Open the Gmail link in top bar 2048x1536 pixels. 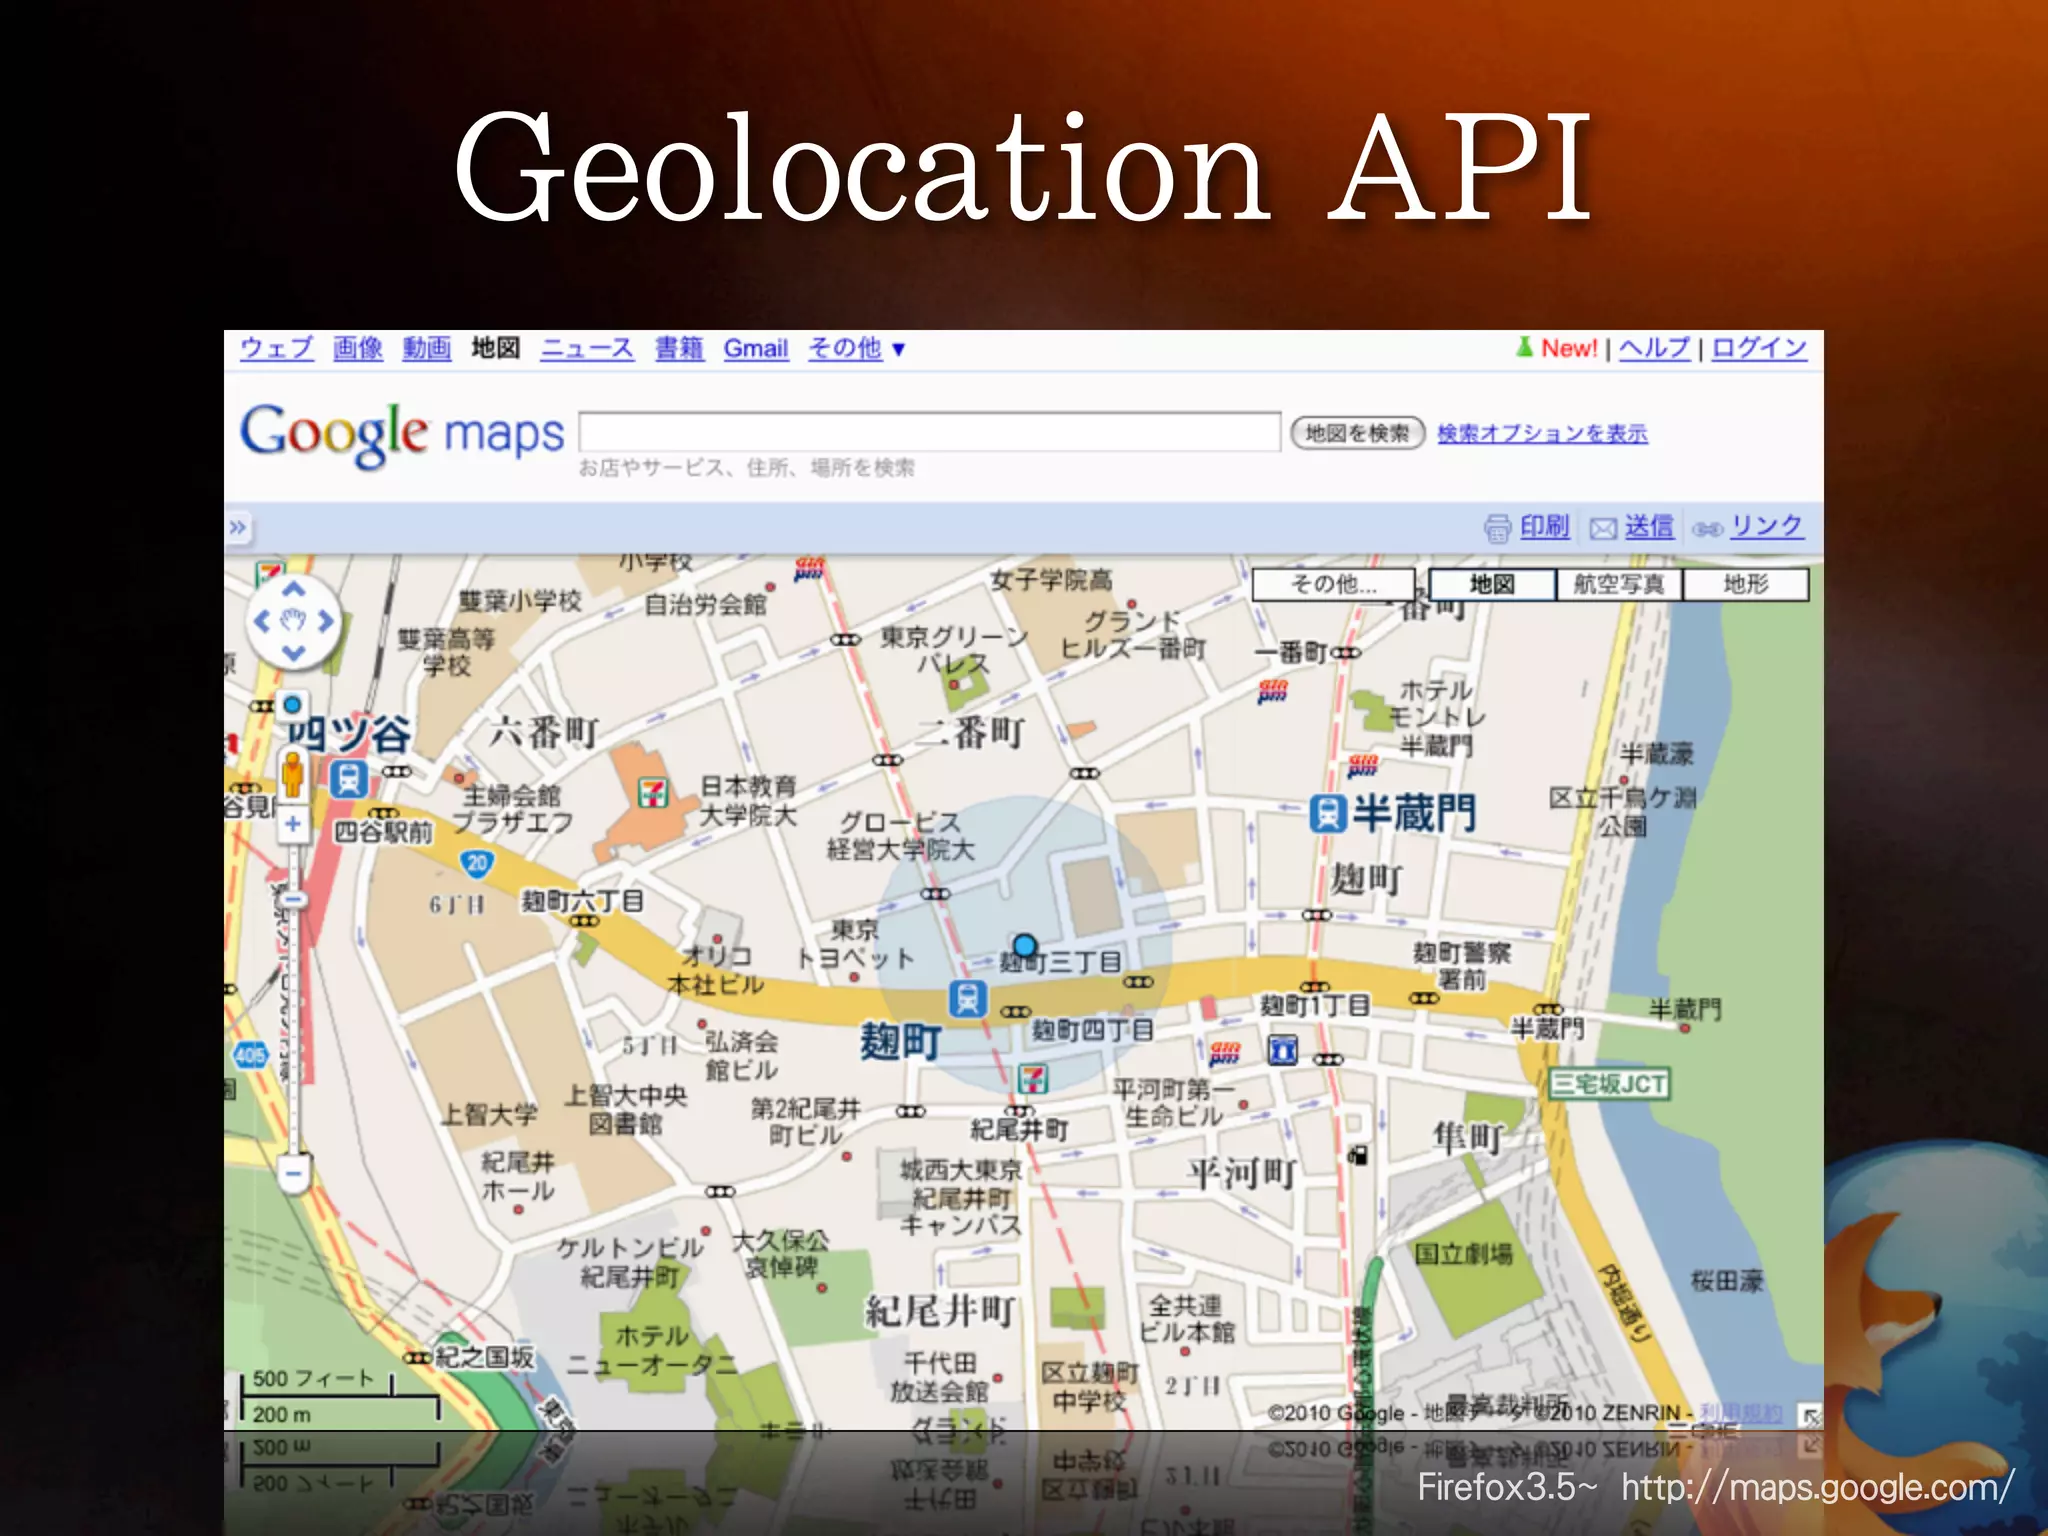pyautogui.click(x=755, y=348)
